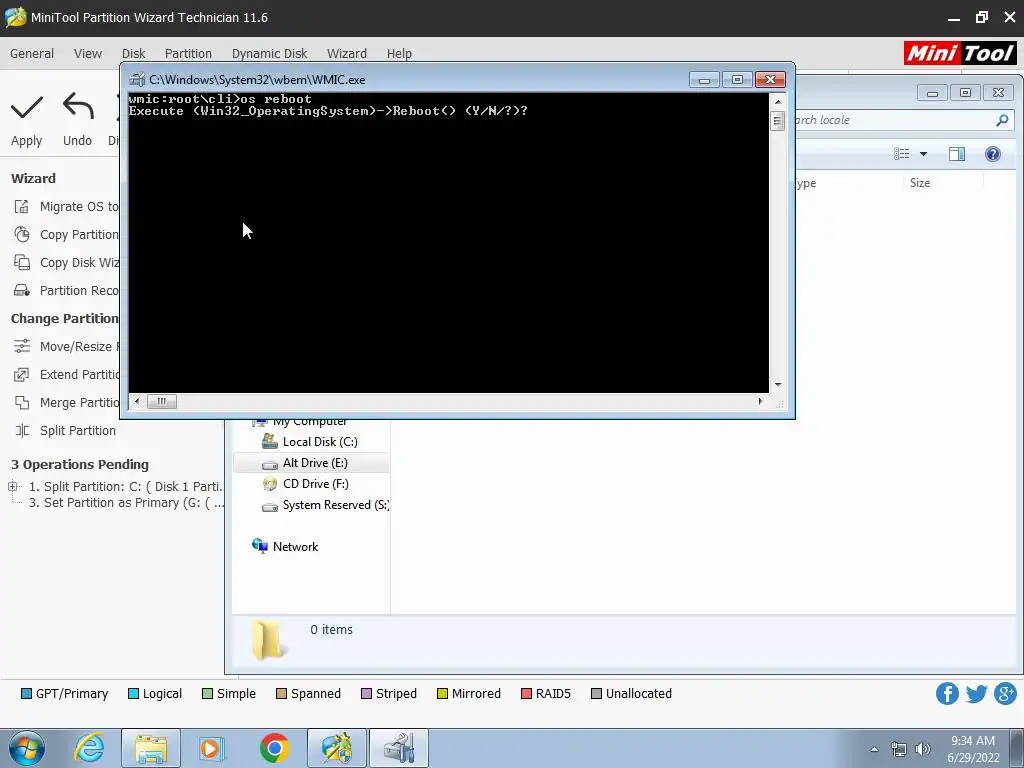Select pending operation 3 Set Partition as Primary
Viewport: 1024px width, 768px height.
[126, 503]
